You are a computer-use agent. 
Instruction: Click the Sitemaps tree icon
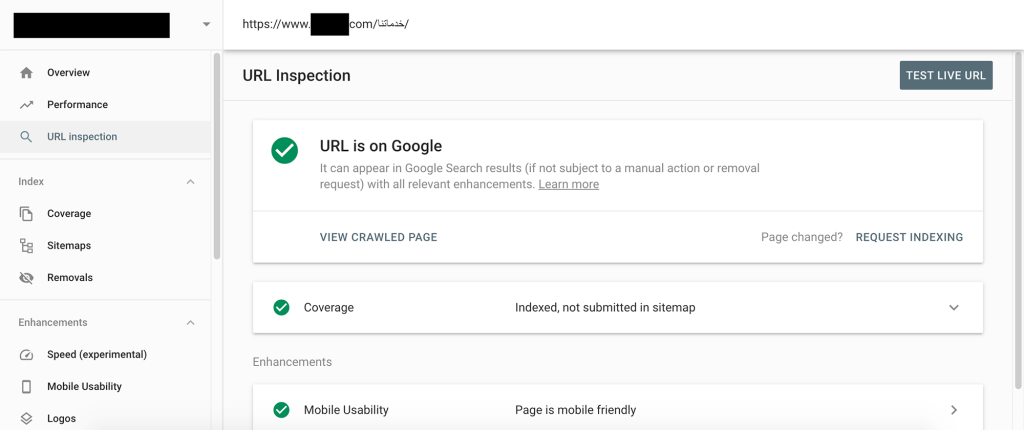click(26, 246)
